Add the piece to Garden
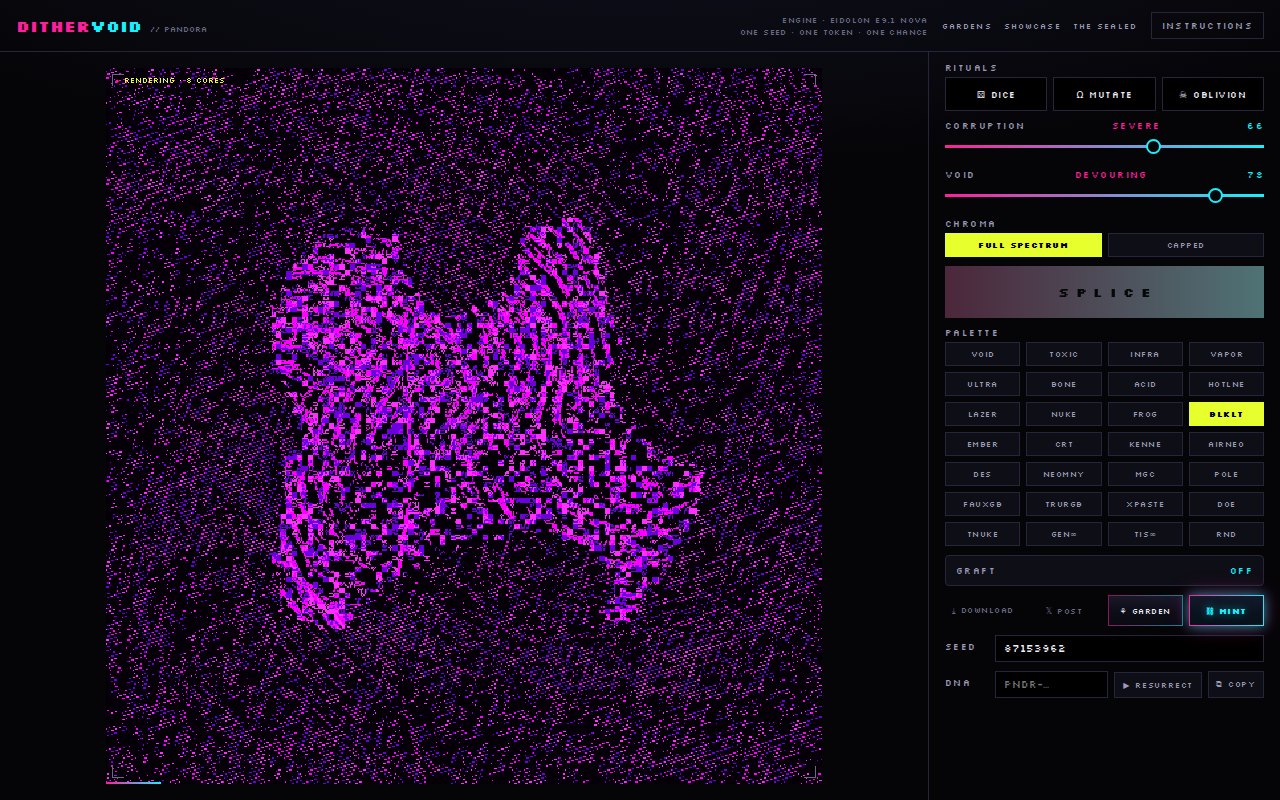Viewport: 1280px width, 800px height. [x=1145, y=611]
